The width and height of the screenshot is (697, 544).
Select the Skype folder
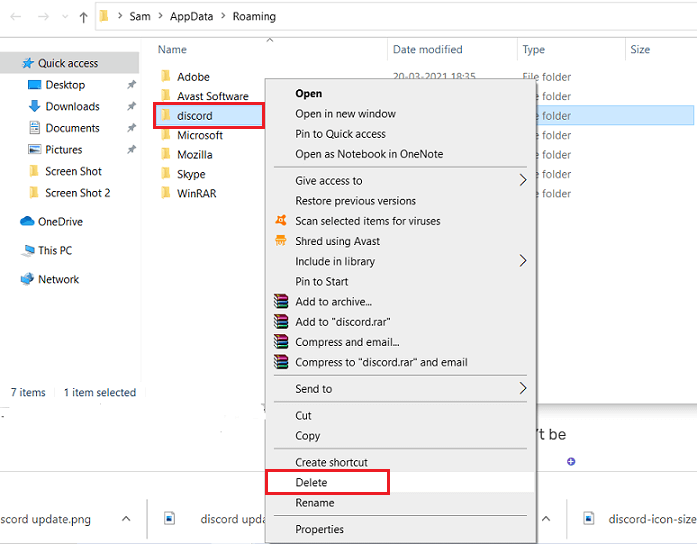[x=191, y=174]
